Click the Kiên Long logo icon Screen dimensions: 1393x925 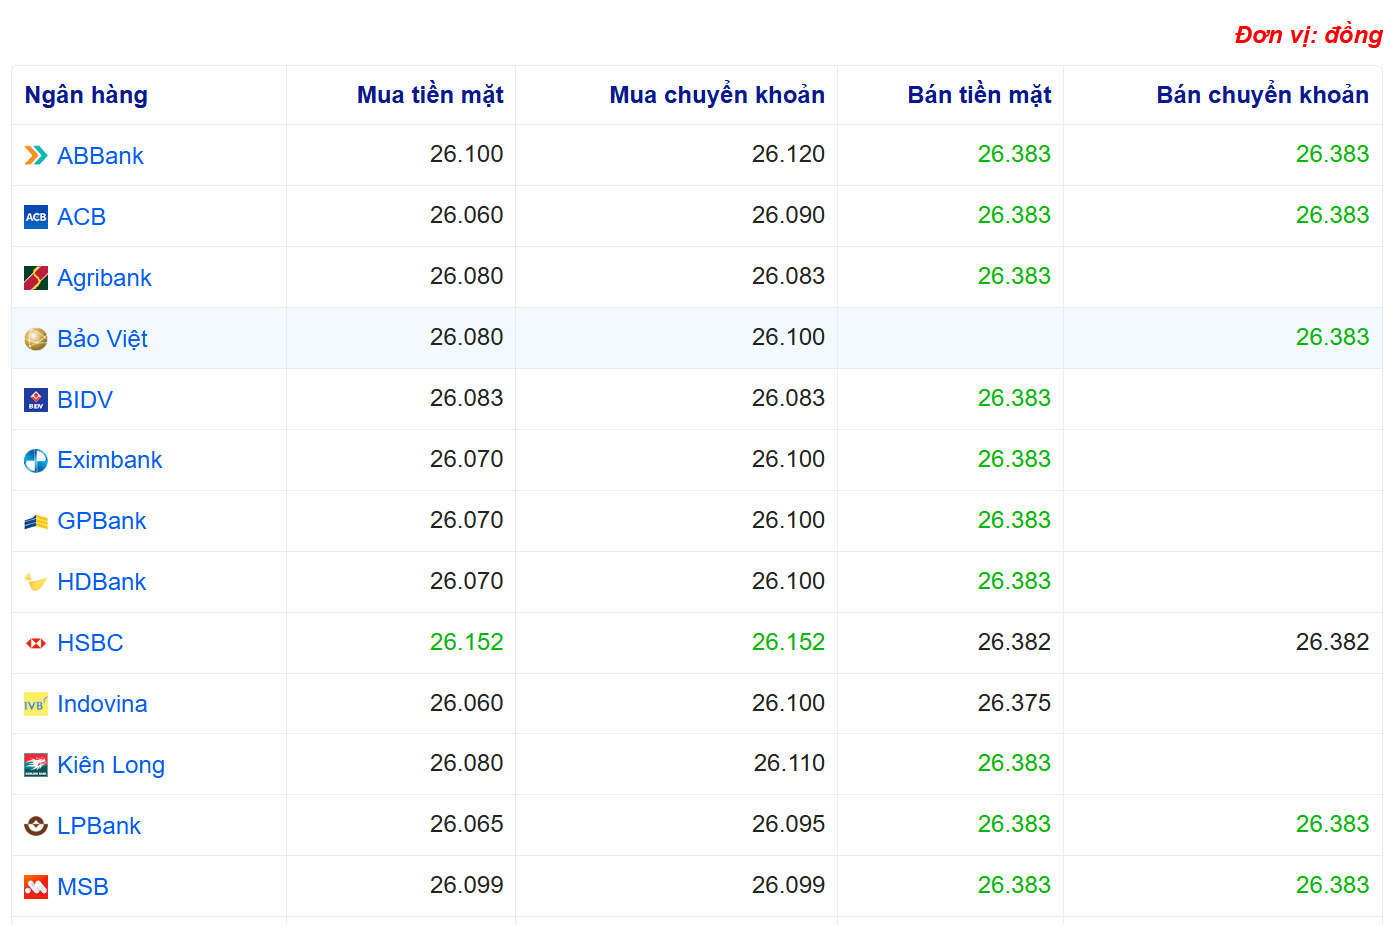[36, 765]
